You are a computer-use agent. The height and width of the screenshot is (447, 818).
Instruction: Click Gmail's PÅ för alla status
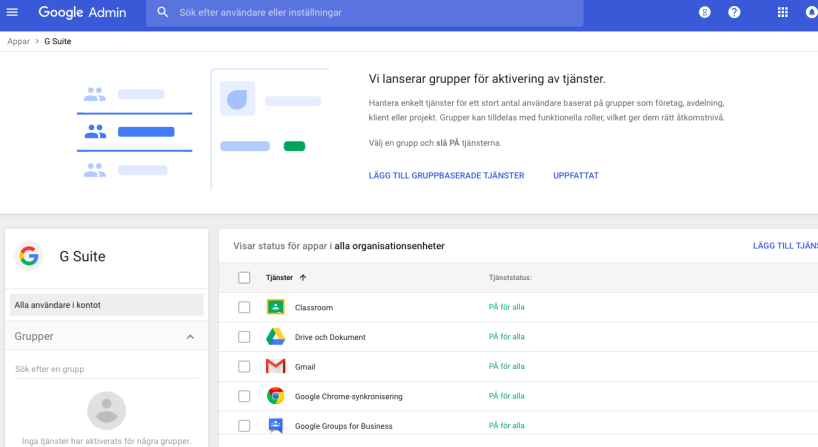click(x=507, y=367)
